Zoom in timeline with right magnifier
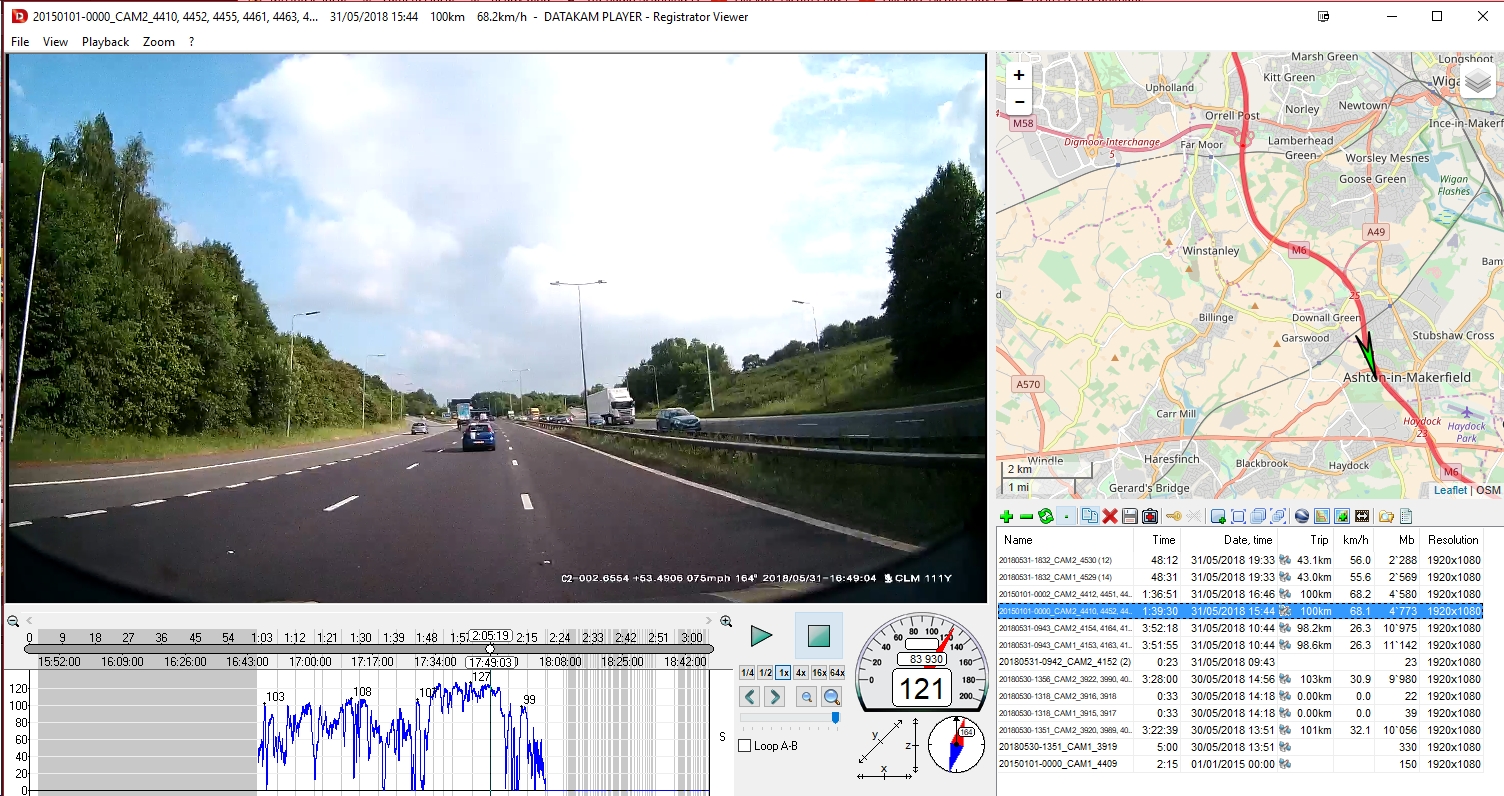This screenshot has height=796, width=1504. pos(726,621)
